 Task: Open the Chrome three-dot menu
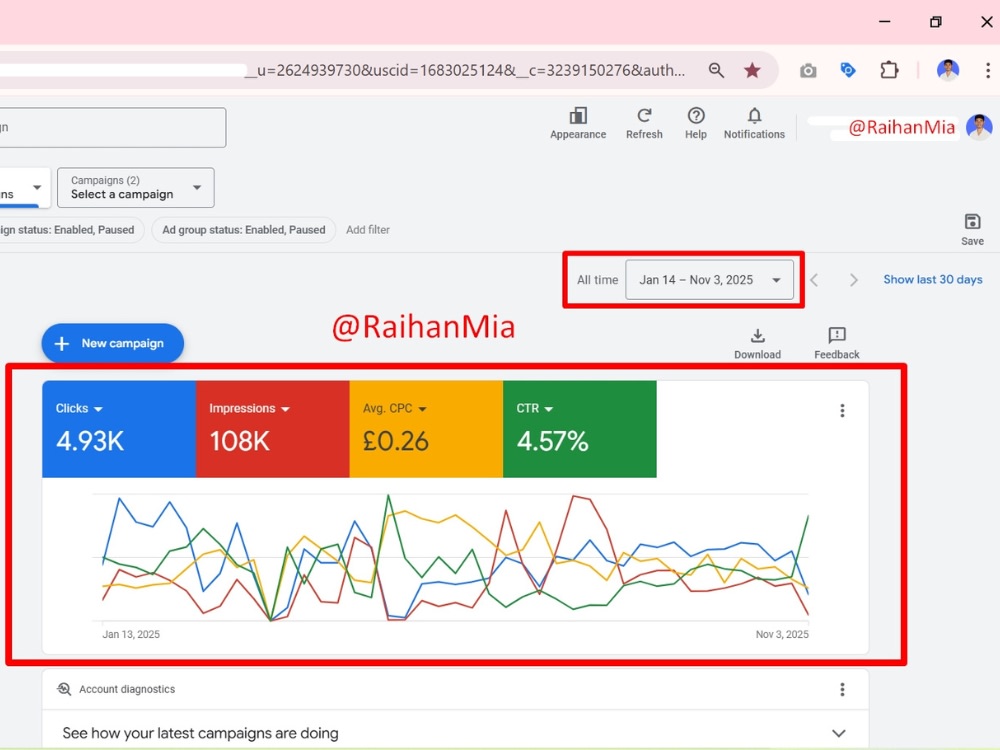point(987,70)
